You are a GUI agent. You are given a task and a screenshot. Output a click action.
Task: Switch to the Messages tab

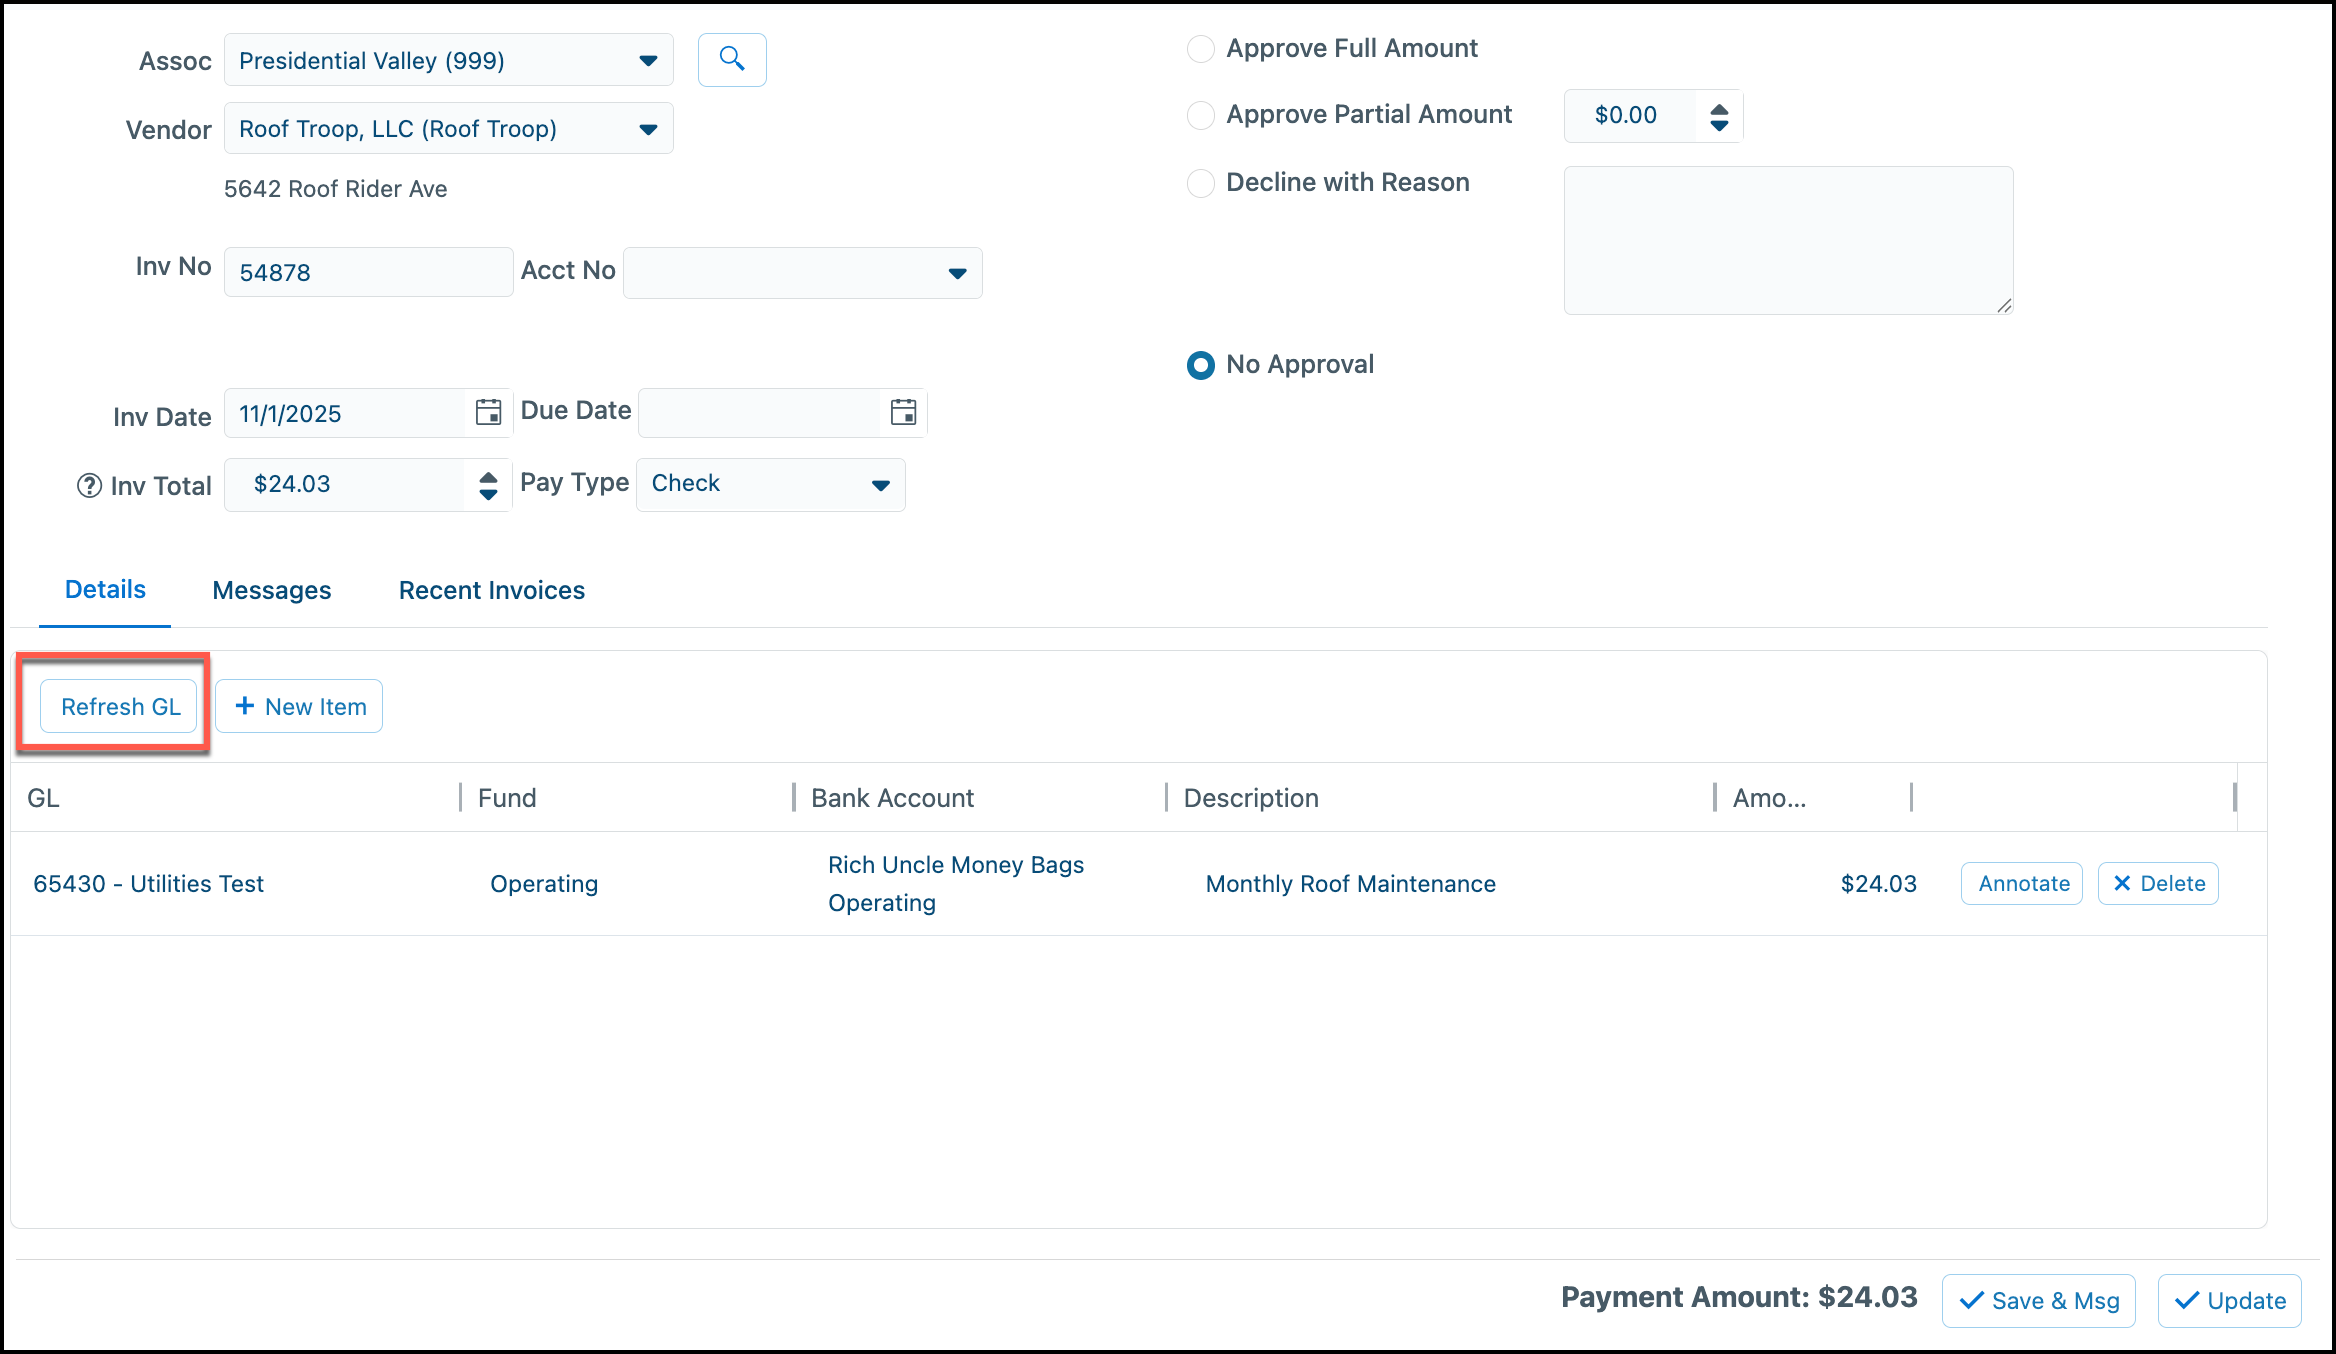click(x=272, y=591)
